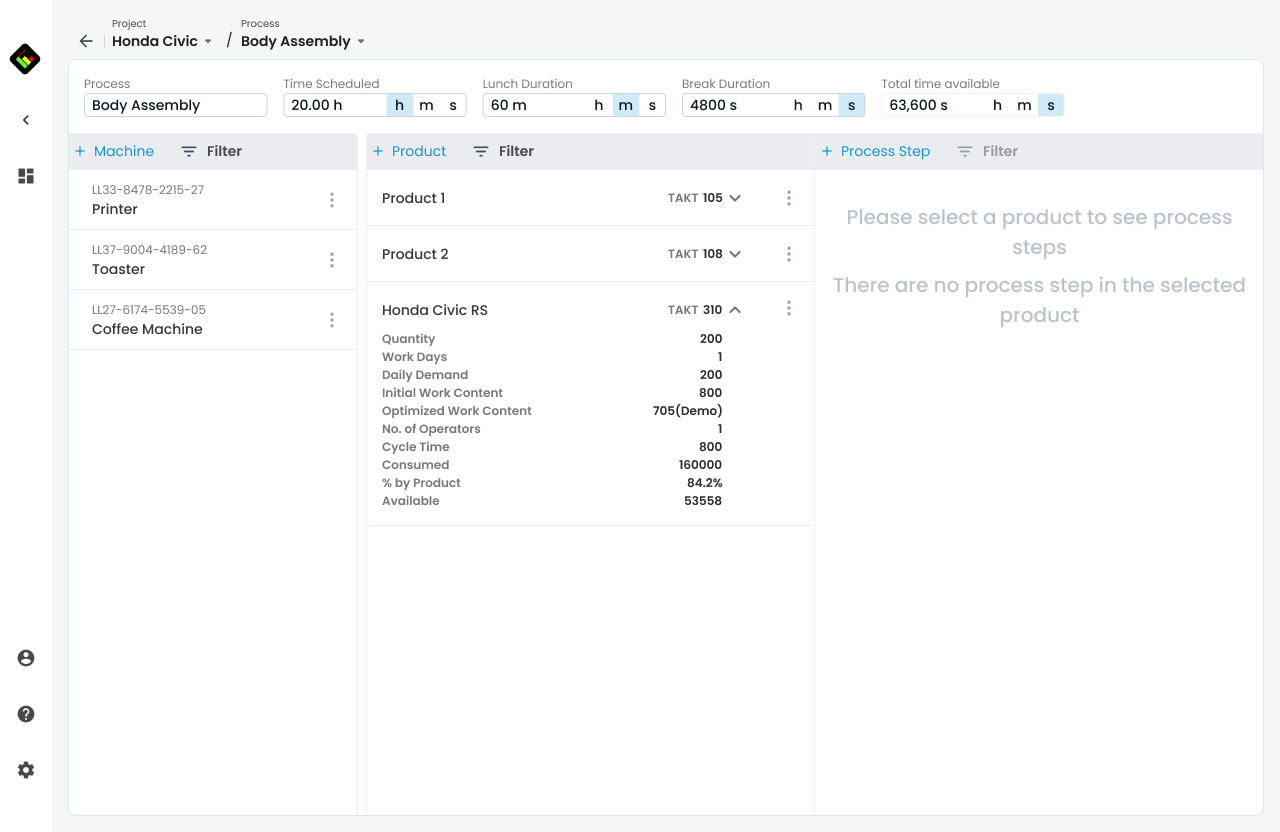The width and height of the screenshot is (1280, 832).
Task: Open the settings gear icon
Action: pyautogui.click(x=26, y=770)
